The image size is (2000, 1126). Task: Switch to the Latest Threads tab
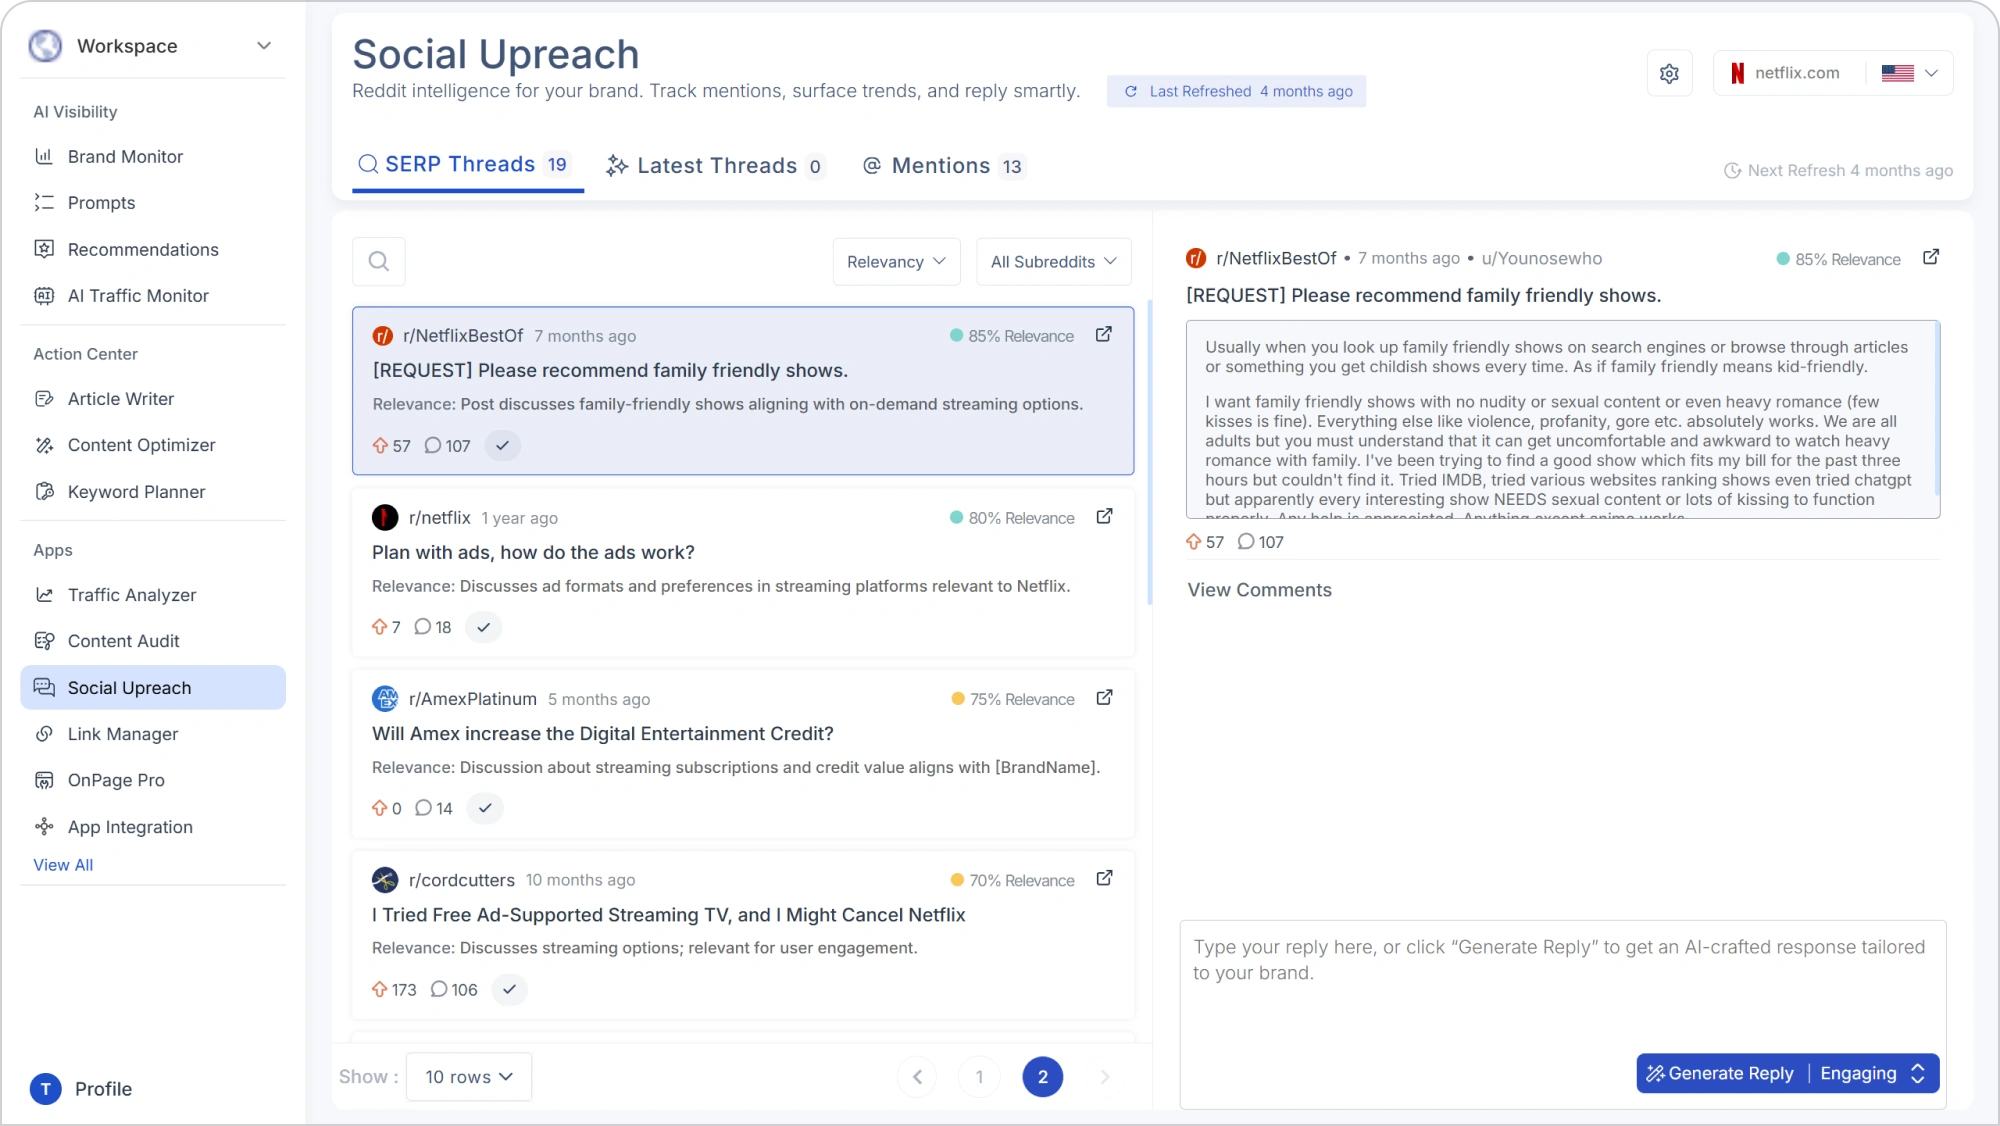[x=716, y=166]
